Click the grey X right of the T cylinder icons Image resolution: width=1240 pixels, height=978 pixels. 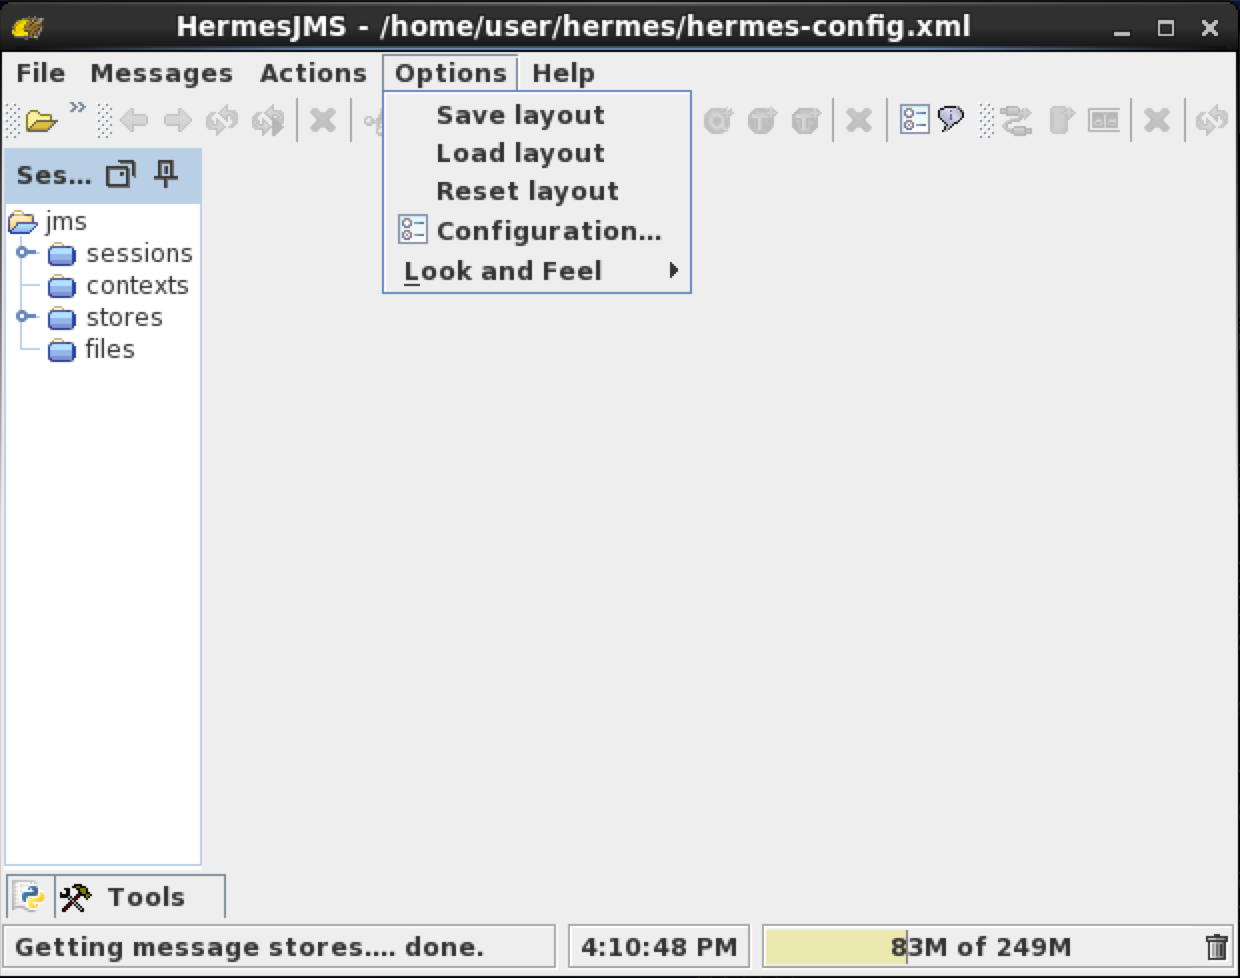click(x=859, y=121)
